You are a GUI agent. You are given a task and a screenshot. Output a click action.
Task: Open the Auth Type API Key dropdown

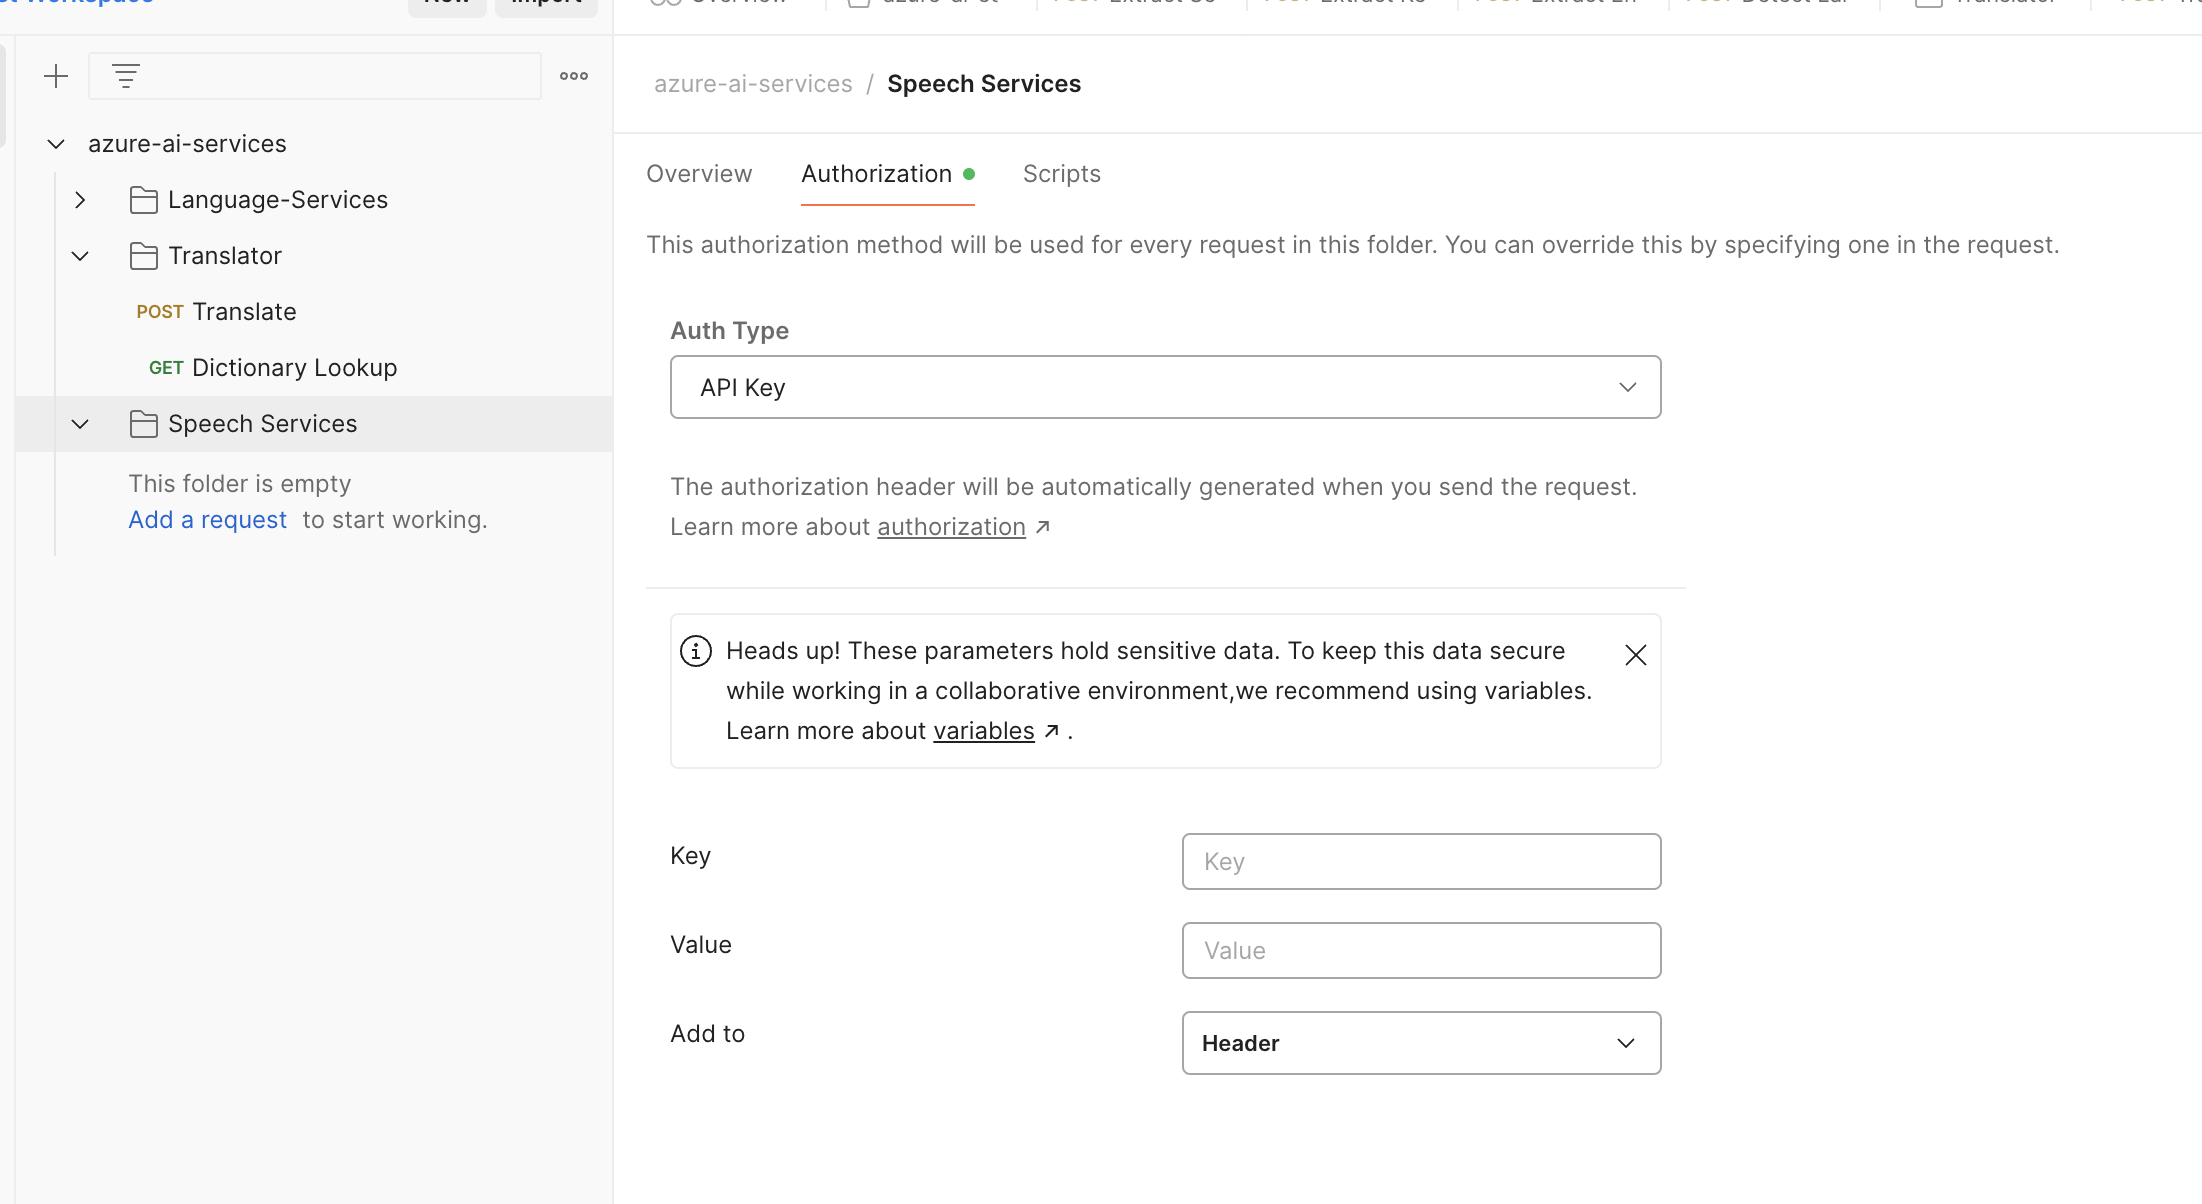pos(1165,387)
